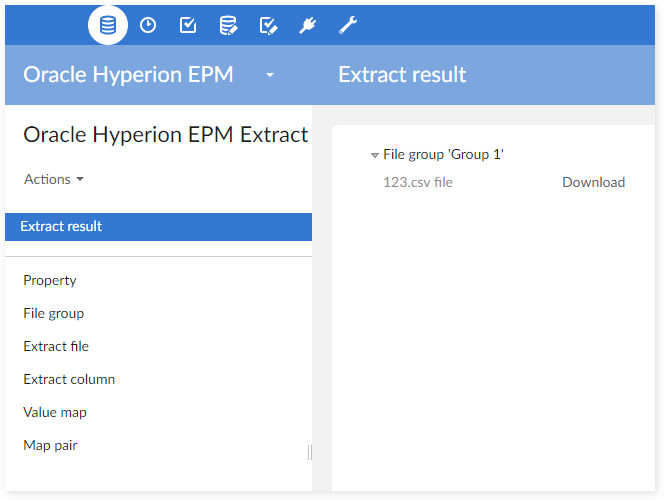Select the Extract file menu item

[x=56, y=346]
